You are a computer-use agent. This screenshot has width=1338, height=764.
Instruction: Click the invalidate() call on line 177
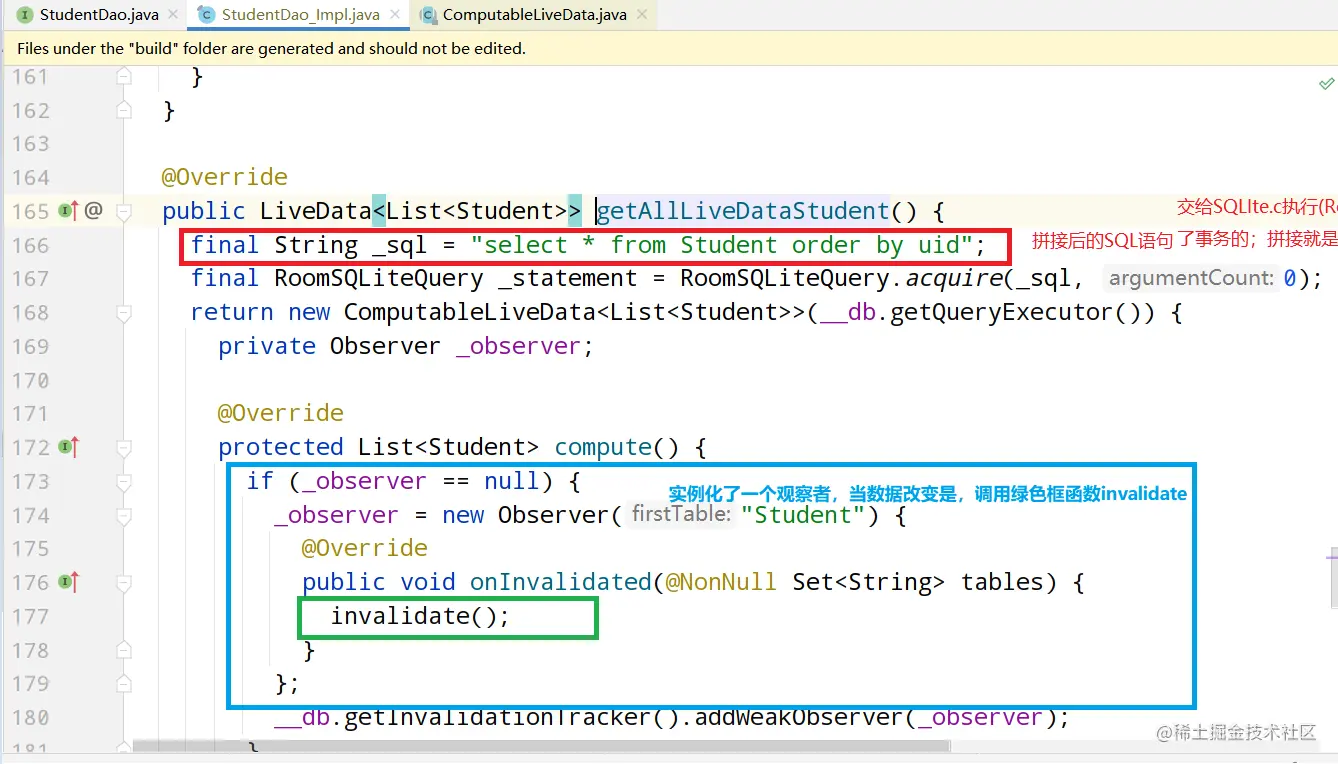(420, 616)
